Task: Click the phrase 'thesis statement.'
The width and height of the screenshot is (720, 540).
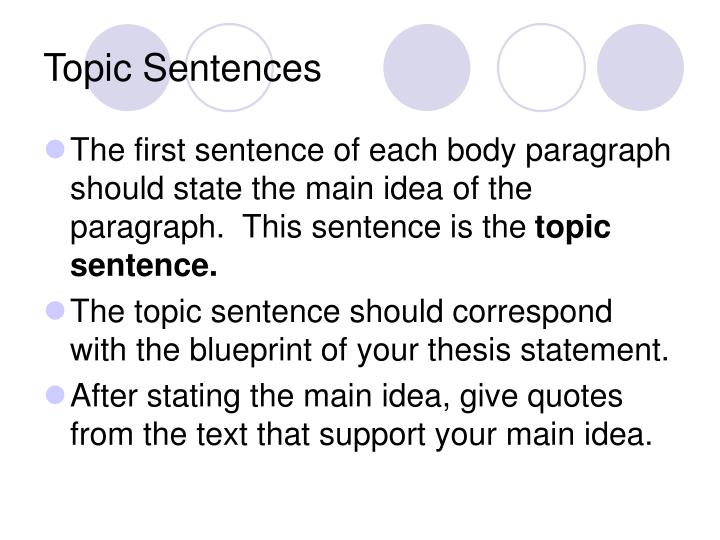Action: (x=548, y=350)
